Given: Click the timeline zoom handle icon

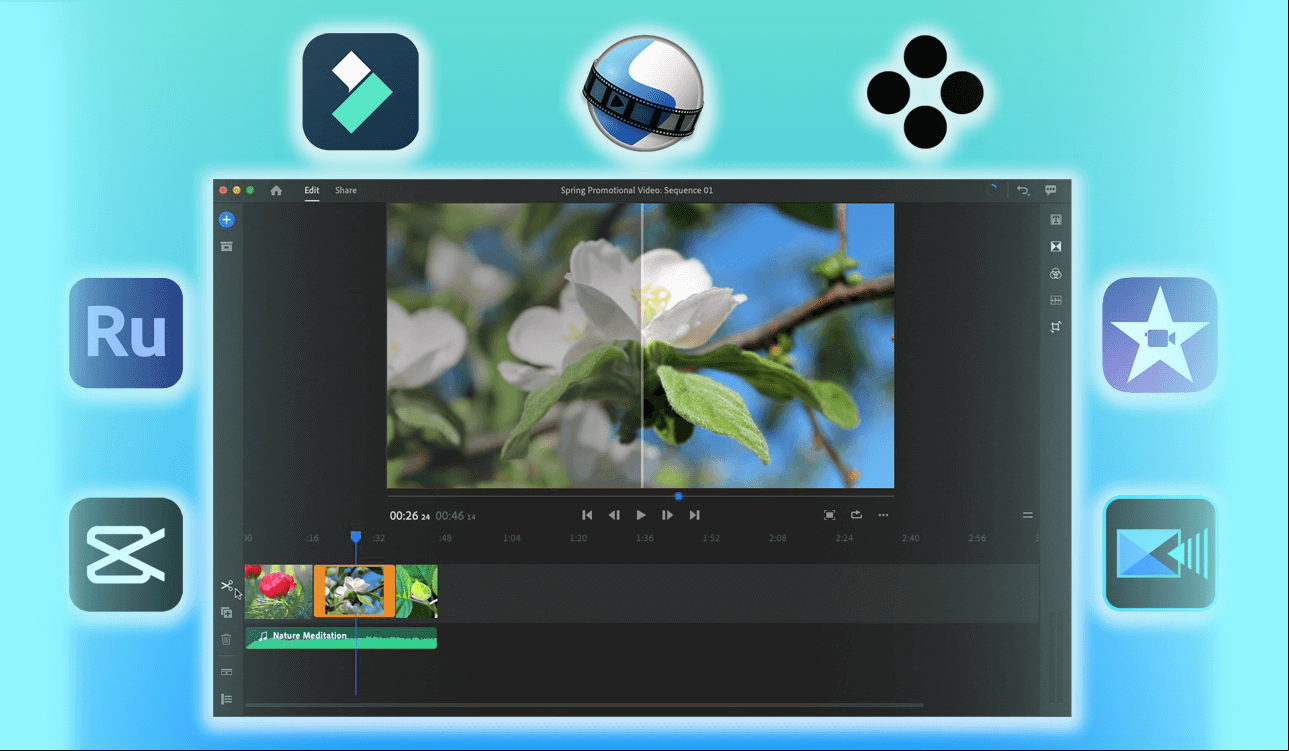Looking at the screenshot, I should 1027,516.
